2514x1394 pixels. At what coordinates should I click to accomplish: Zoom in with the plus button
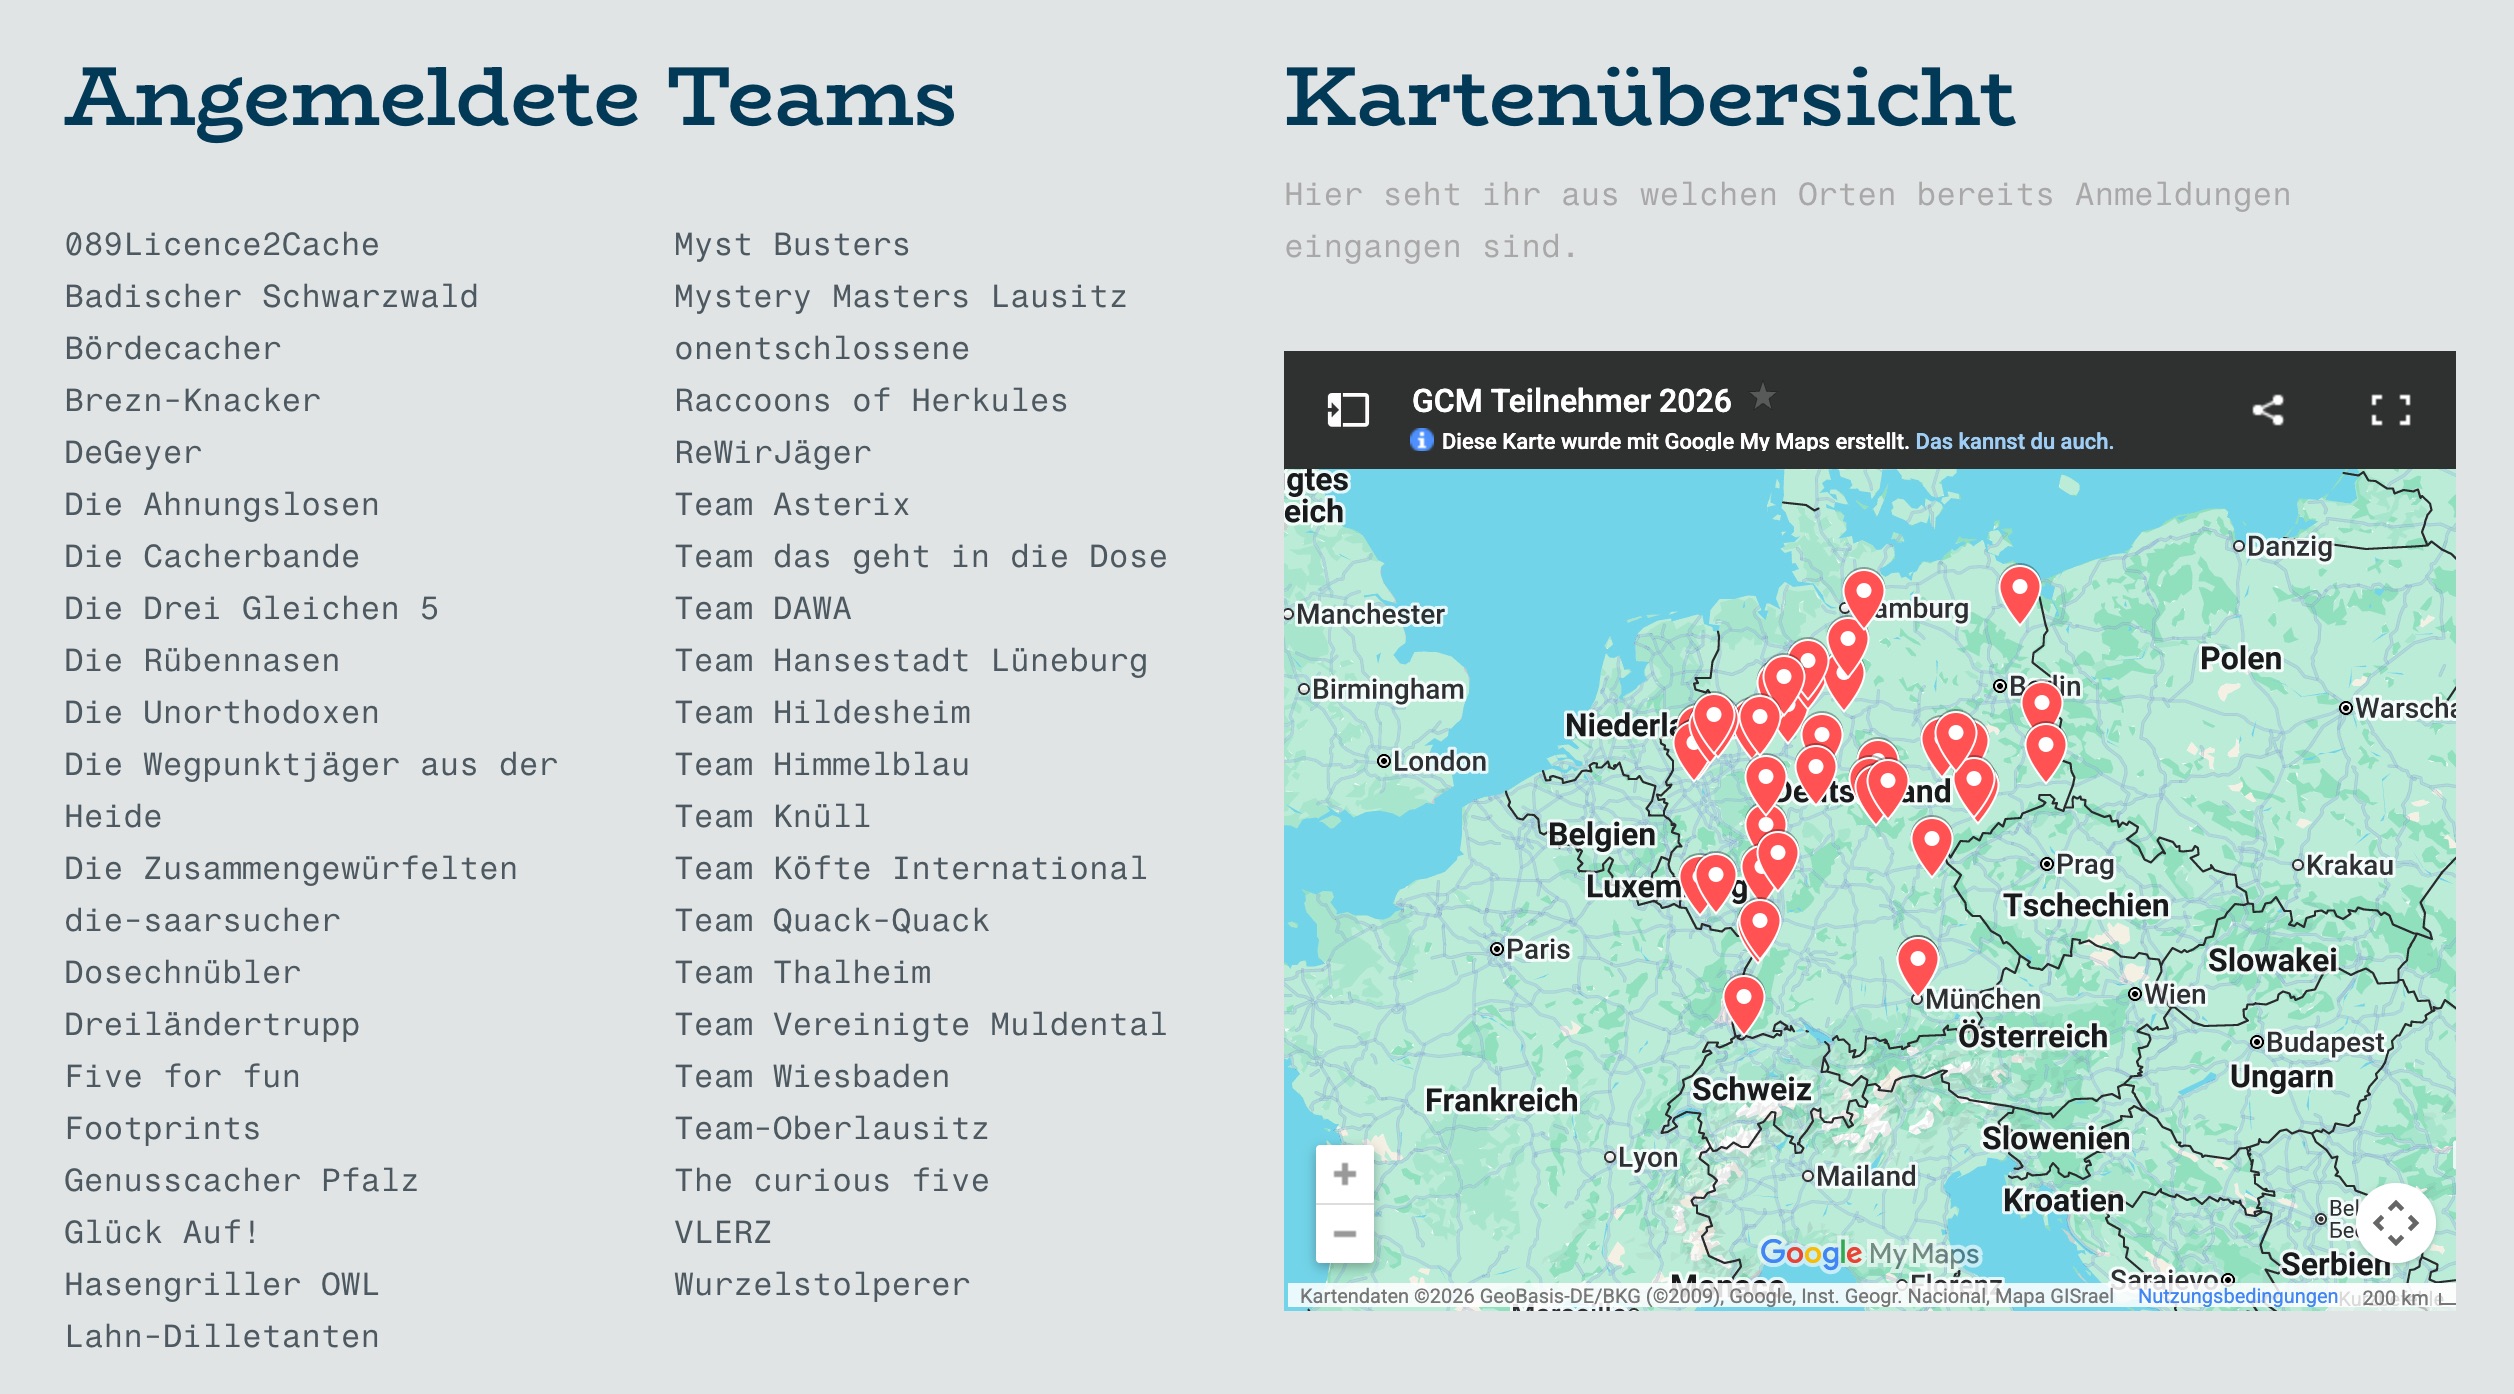pos(1344,1174)
